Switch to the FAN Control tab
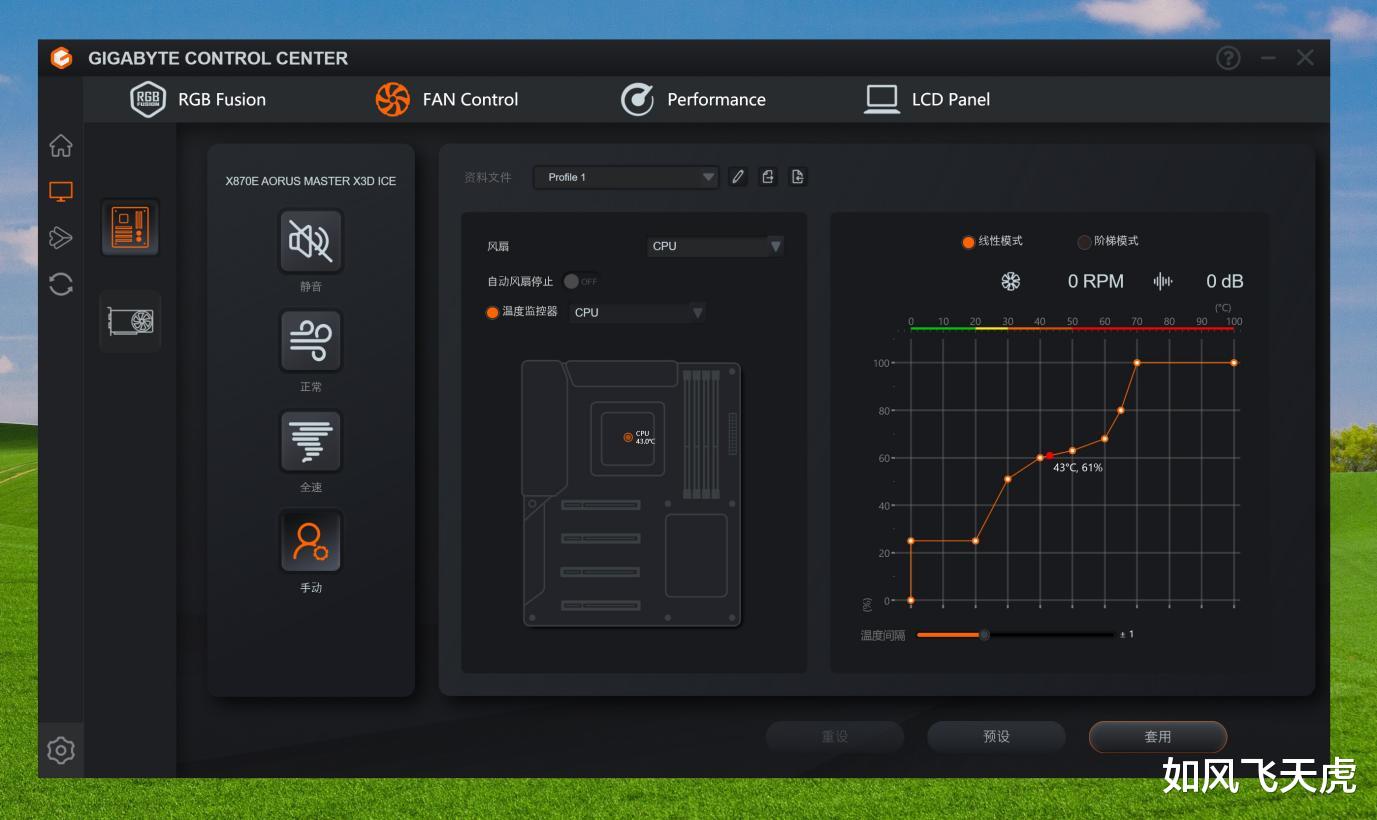Image resolution: width=1377 pixels, height=820 pixels. pos(447,99)
